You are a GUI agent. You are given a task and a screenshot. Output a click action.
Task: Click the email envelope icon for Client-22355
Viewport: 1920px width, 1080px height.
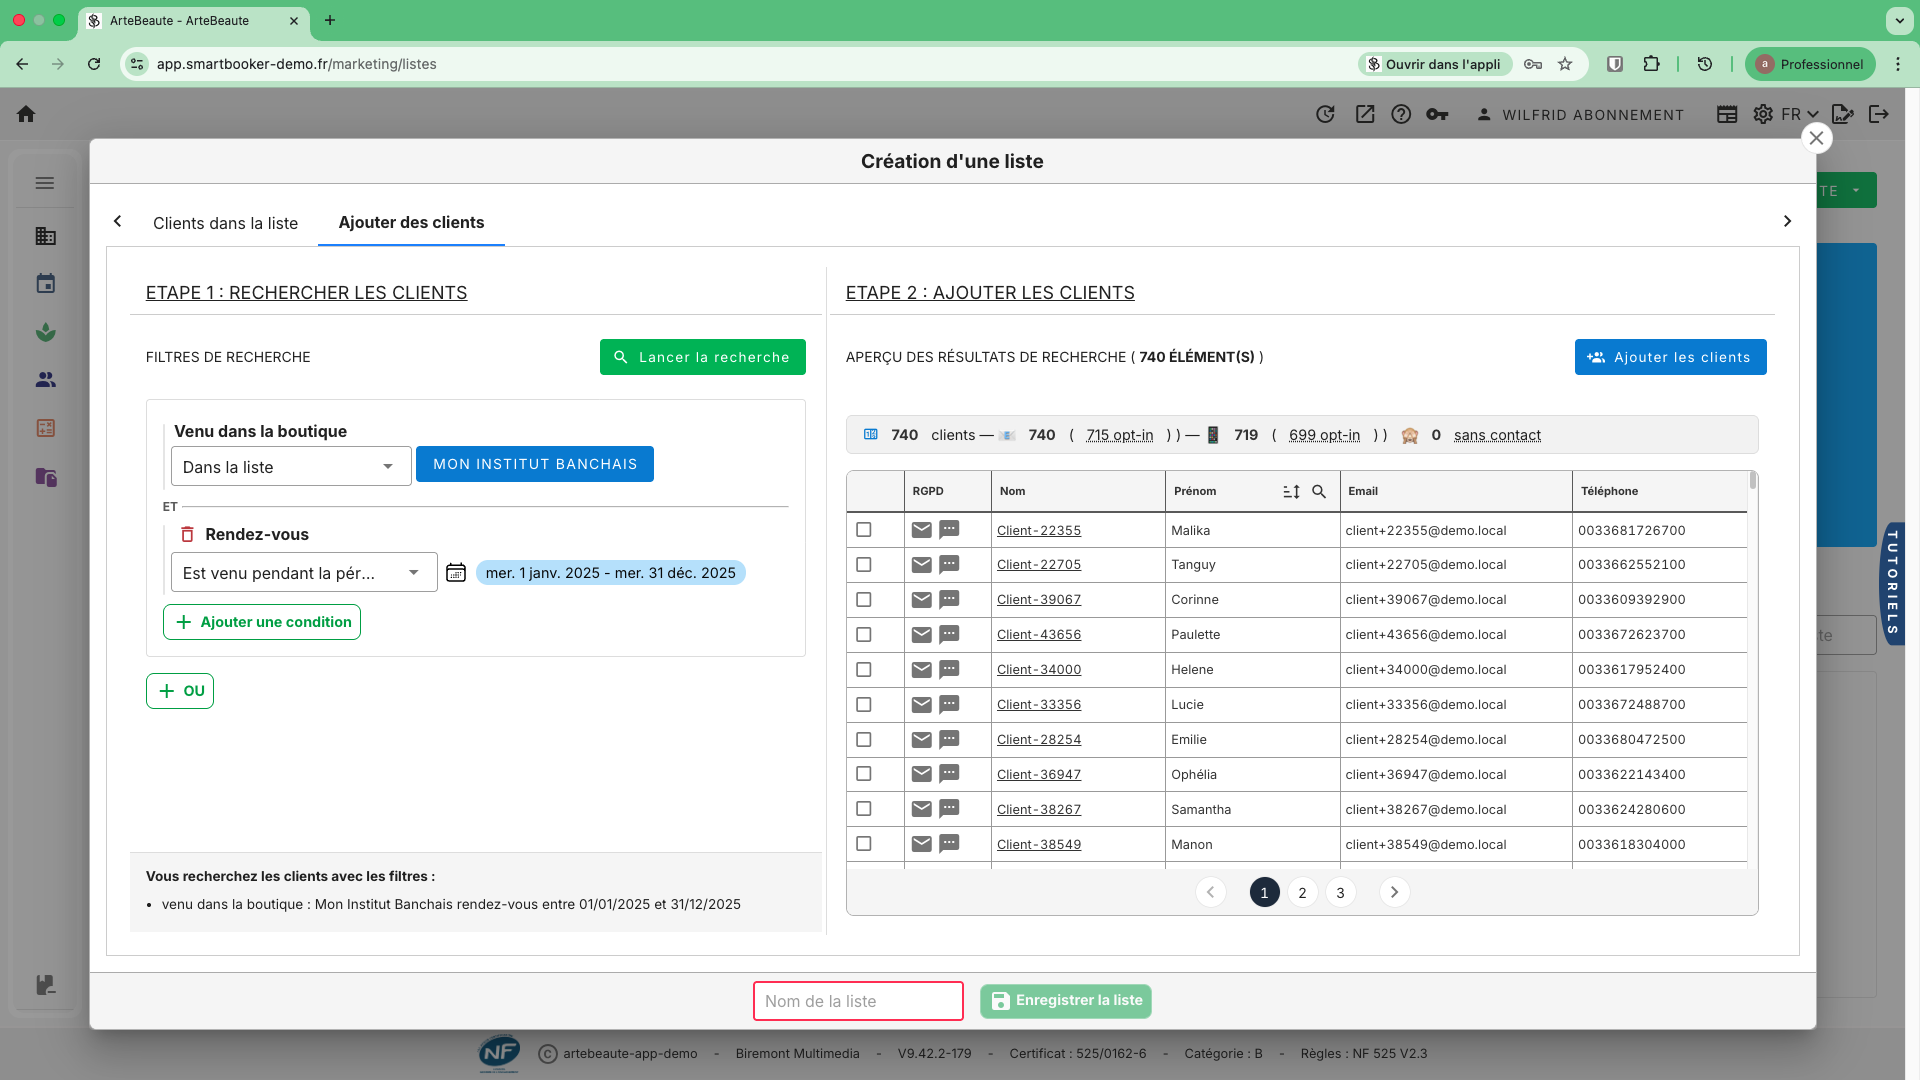[921, 530]
